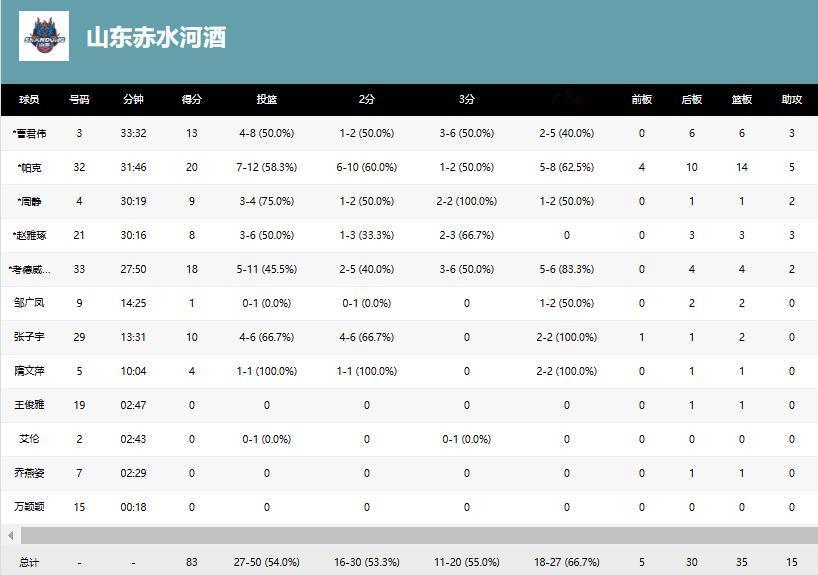Select player name 万颖颖

click(x=29, y=507)
